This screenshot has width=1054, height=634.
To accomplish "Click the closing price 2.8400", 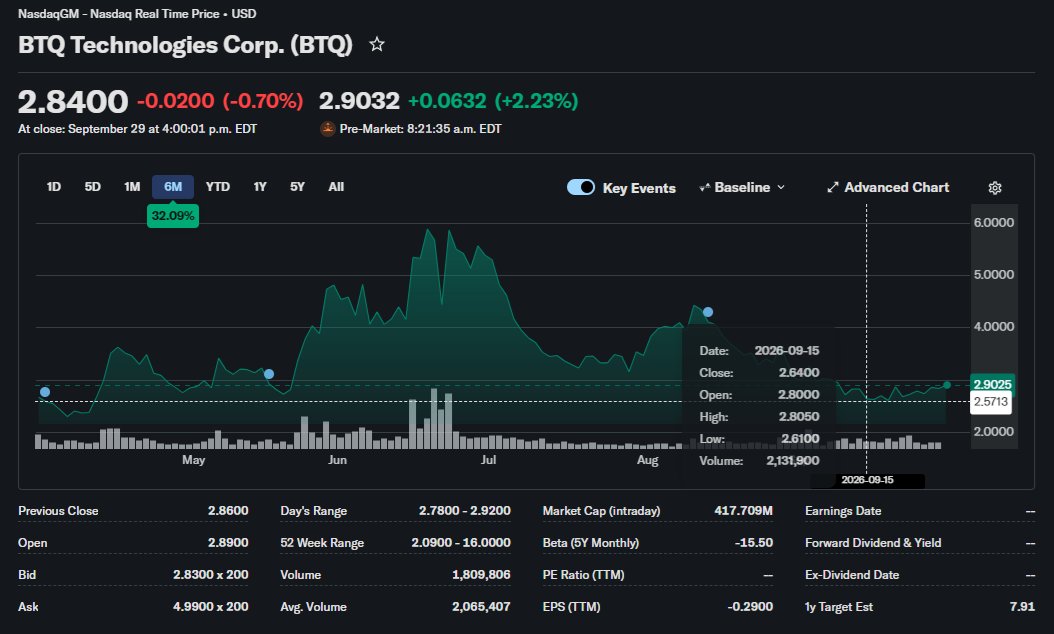I will [x=73, y=102].
